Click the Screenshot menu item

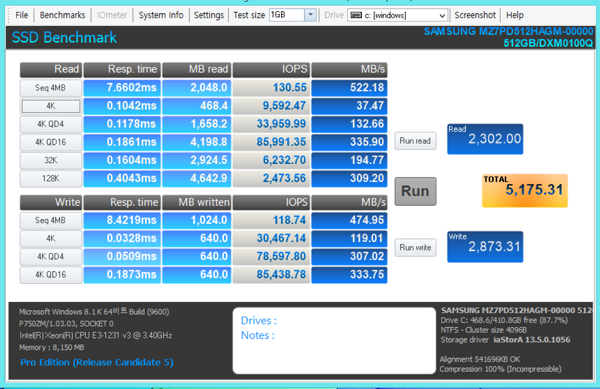point(475,15)
